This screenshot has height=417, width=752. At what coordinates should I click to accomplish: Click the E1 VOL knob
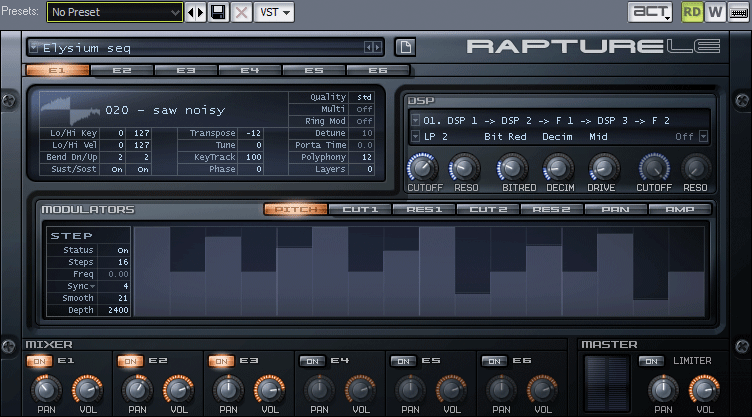87,390
